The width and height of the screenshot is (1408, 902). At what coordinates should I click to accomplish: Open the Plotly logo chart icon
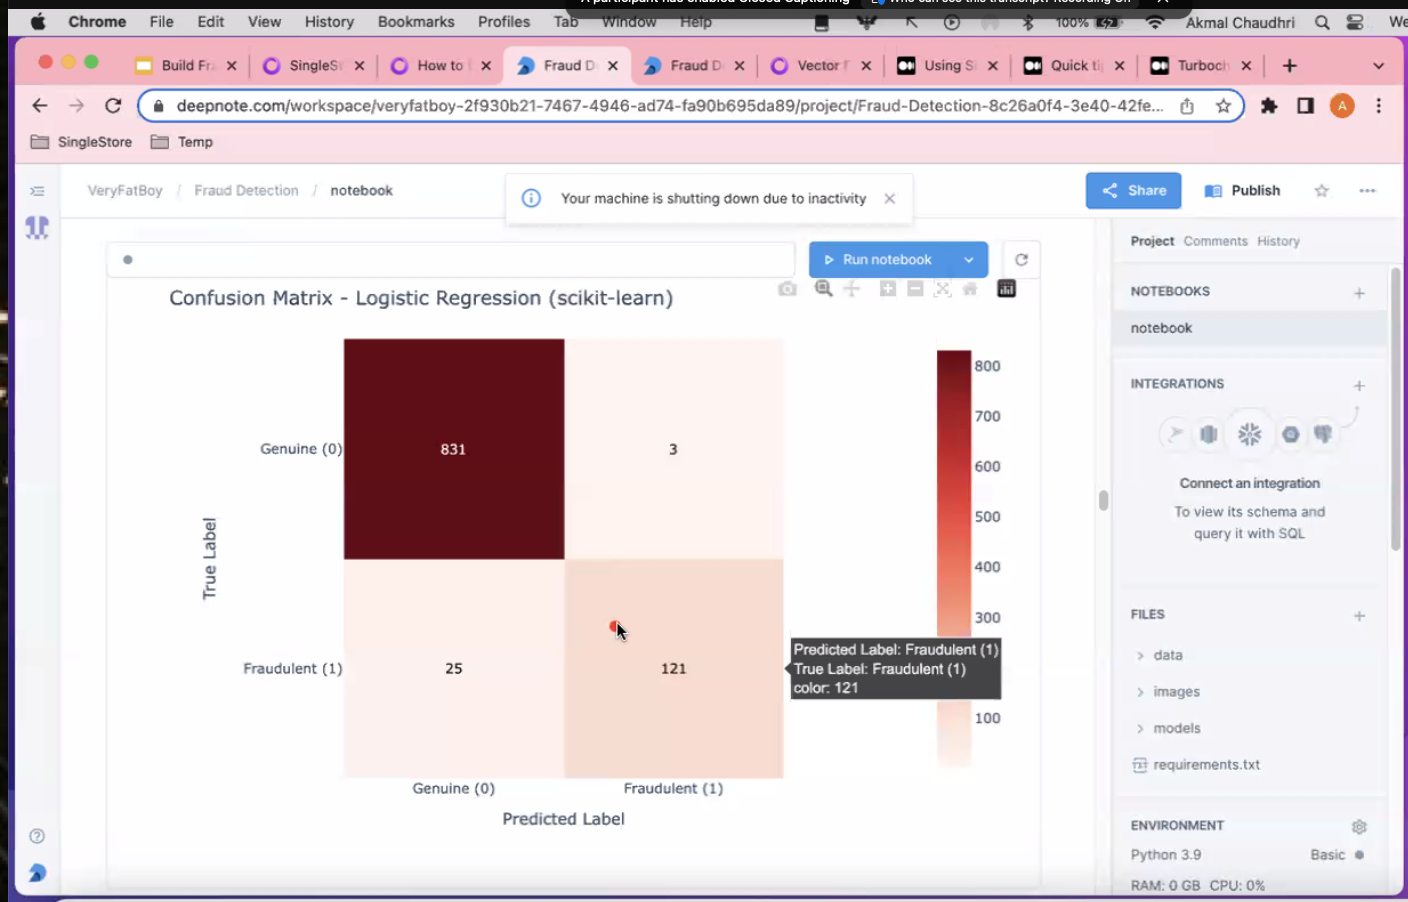click(1006, 289)
